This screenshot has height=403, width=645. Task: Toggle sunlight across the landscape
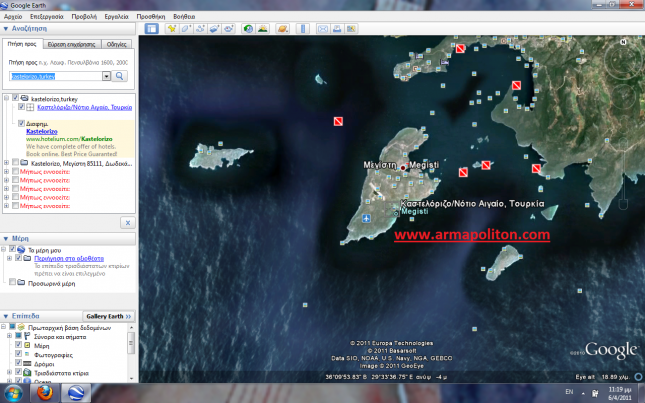tap(262, 28)
